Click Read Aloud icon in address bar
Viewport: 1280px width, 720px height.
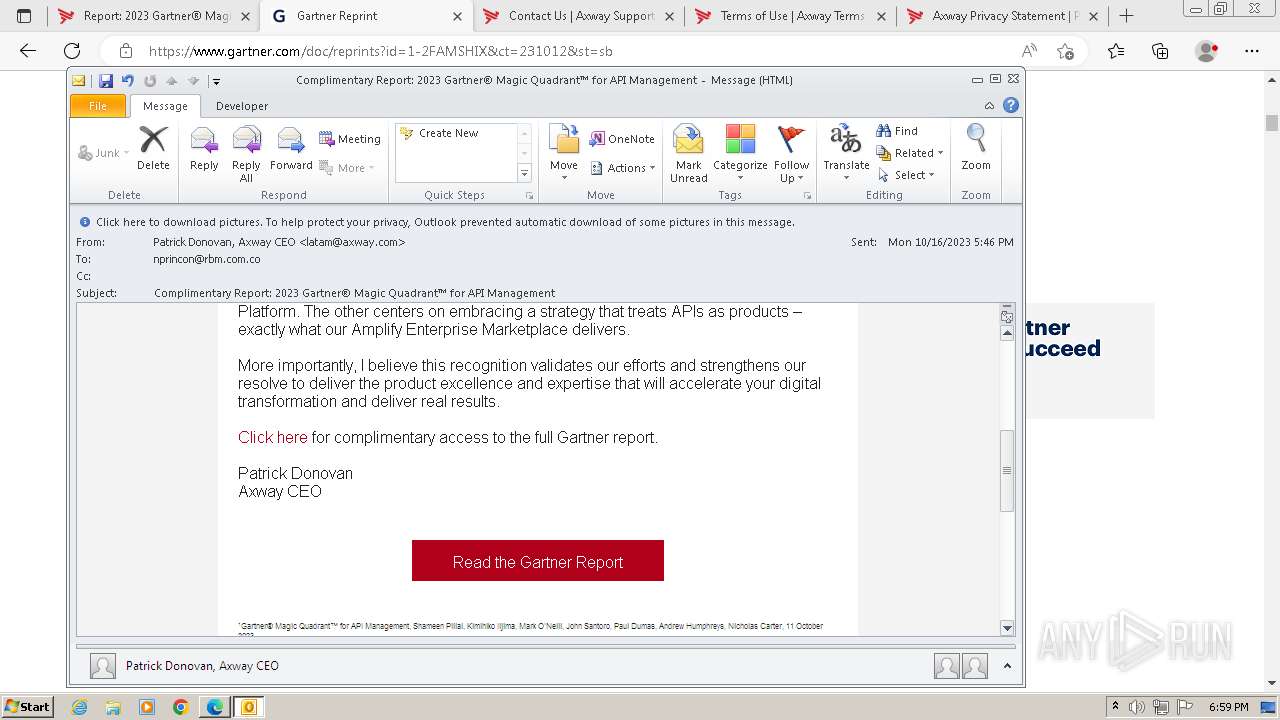pos(1029,51)
